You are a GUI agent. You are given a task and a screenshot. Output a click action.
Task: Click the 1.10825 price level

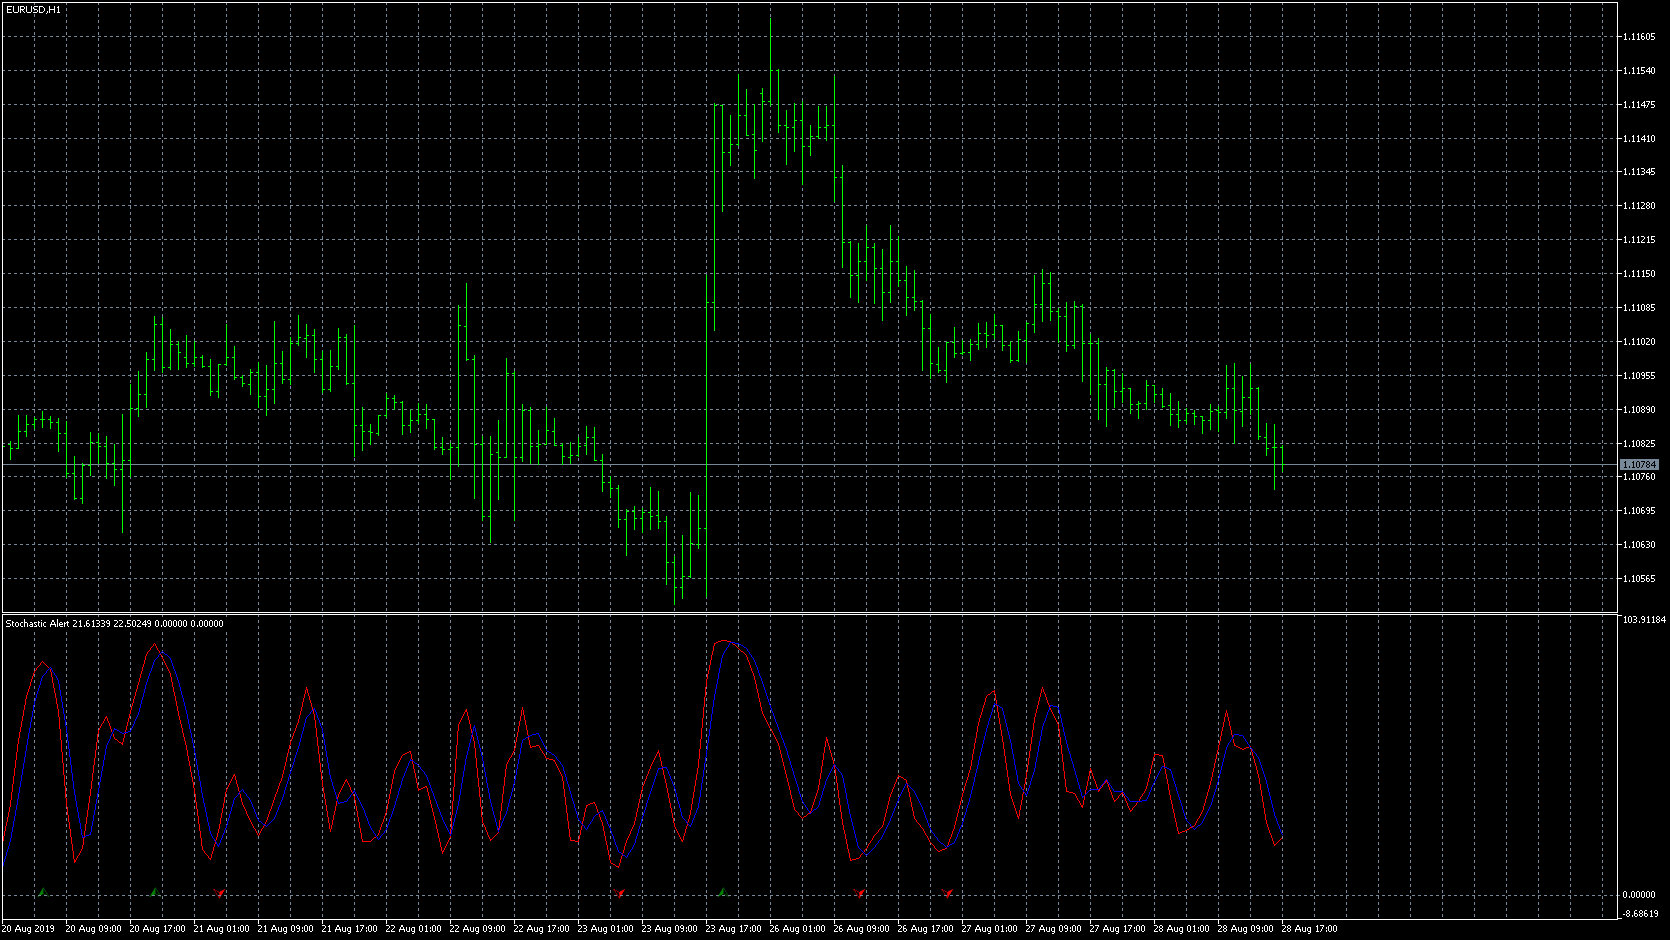coord(1638,444)
